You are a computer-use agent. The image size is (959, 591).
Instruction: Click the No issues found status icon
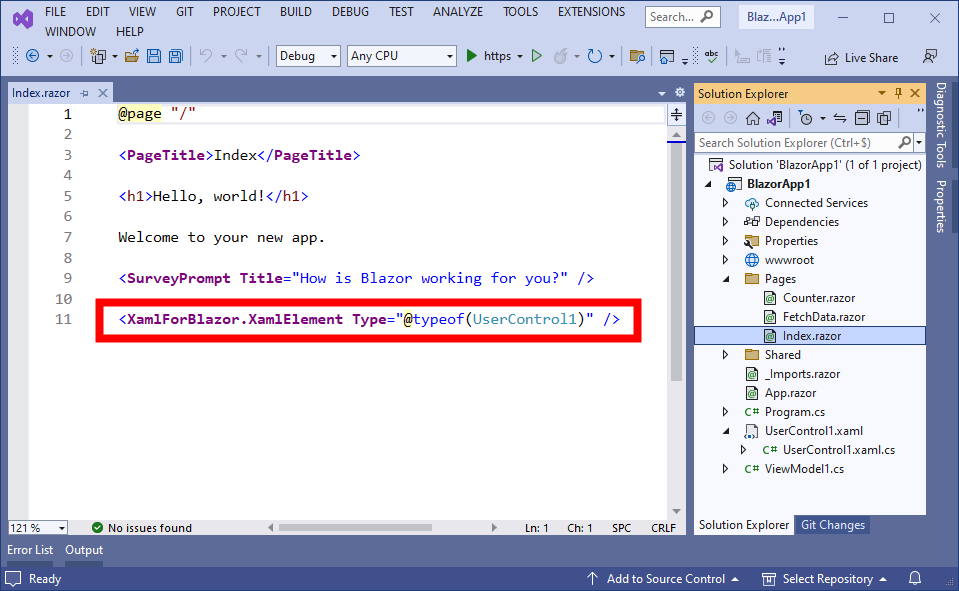click(x=96, y=527)
